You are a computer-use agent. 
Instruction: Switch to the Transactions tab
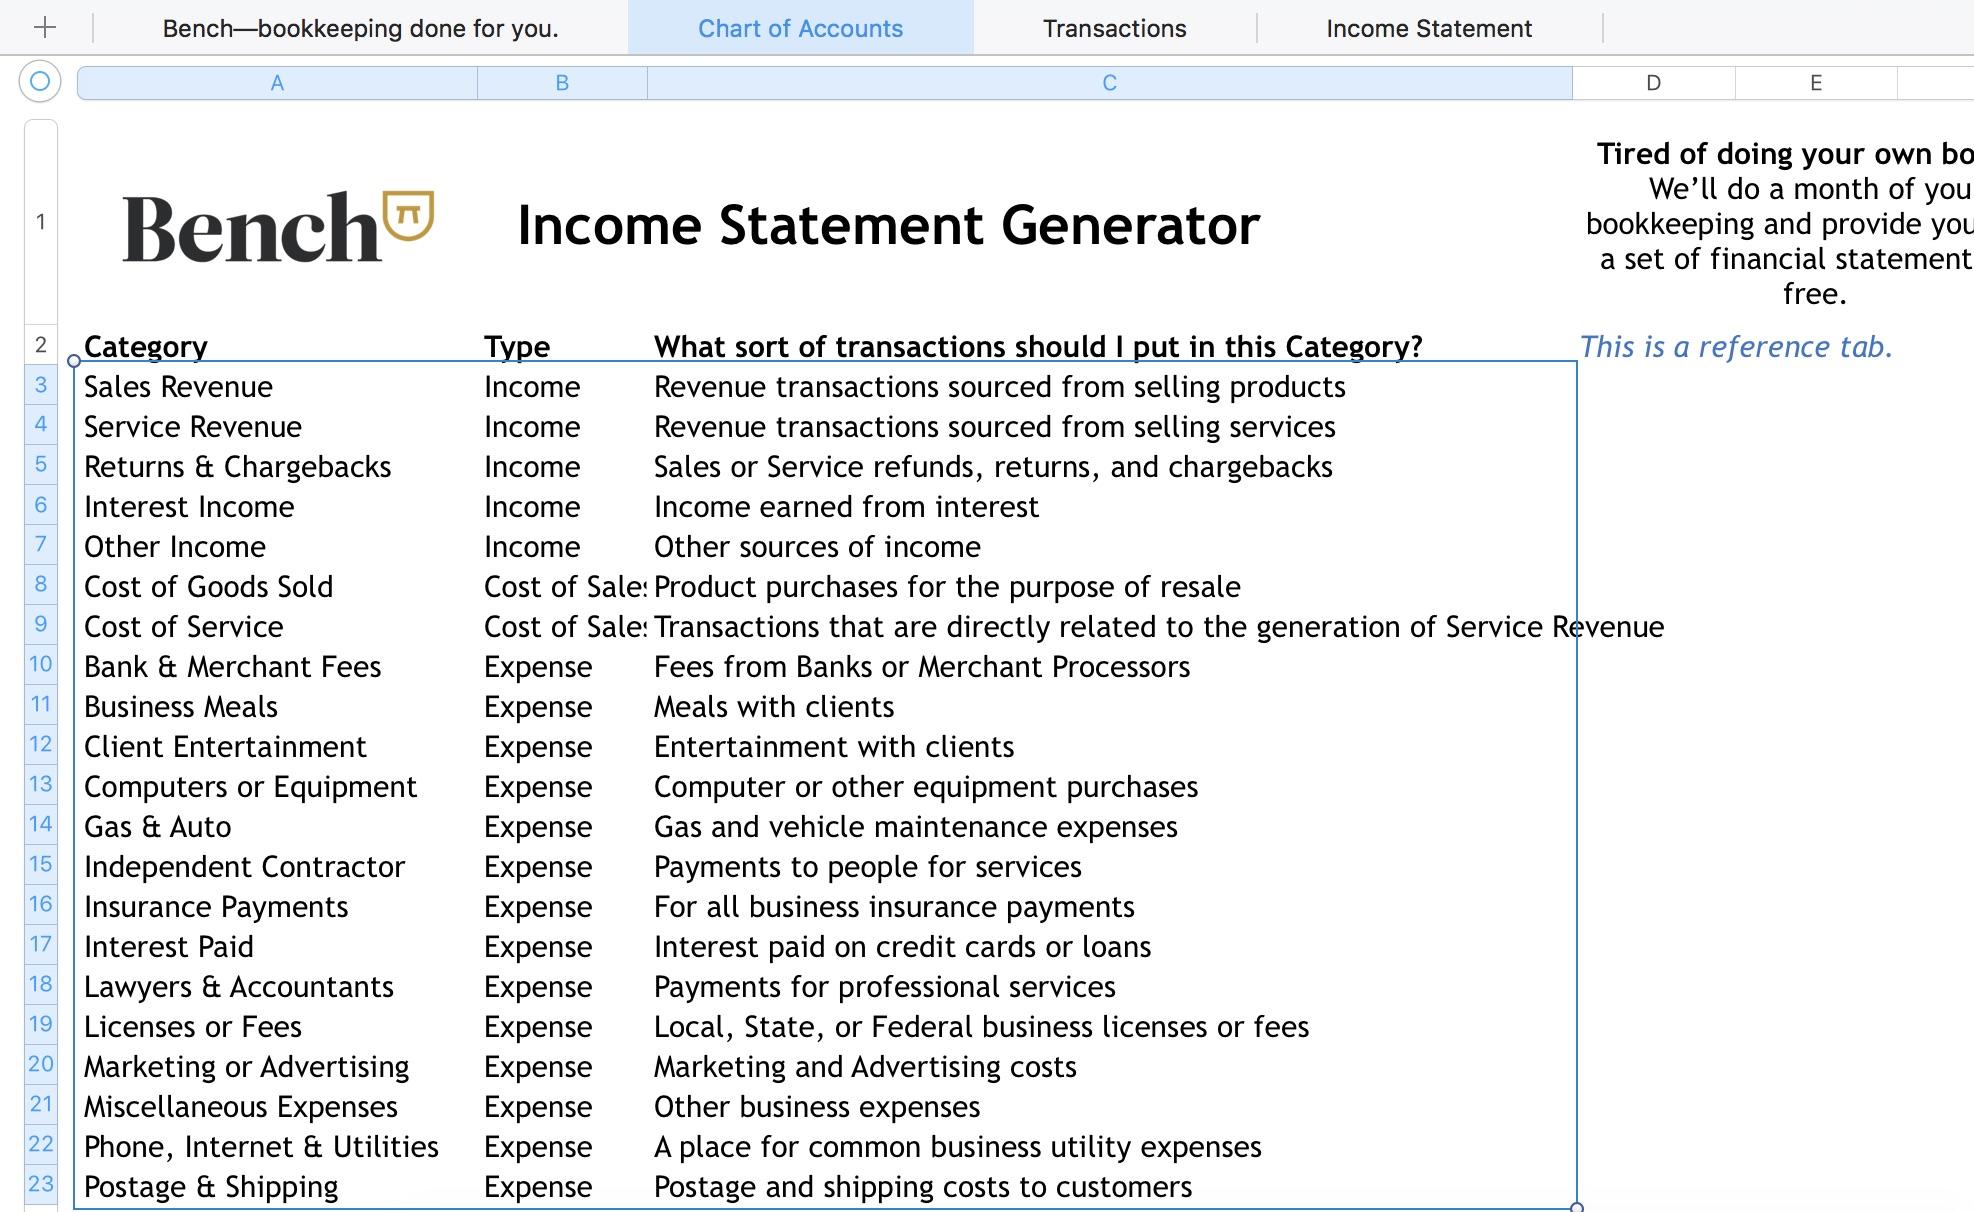click(1115, 28)
